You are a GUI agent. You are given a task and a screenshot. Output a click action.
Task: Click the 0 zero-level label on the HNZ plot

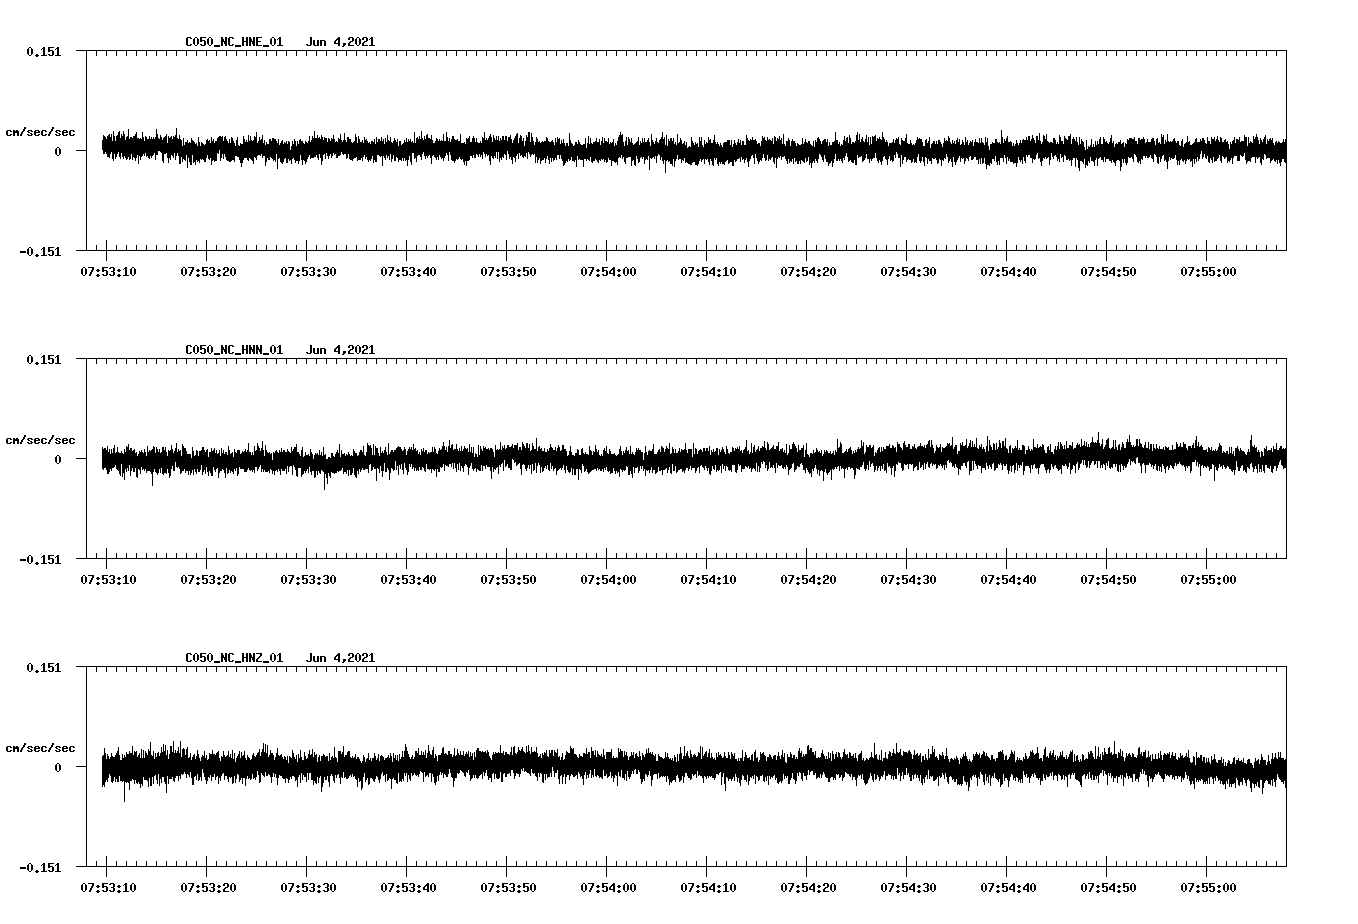tap(58, 768)
